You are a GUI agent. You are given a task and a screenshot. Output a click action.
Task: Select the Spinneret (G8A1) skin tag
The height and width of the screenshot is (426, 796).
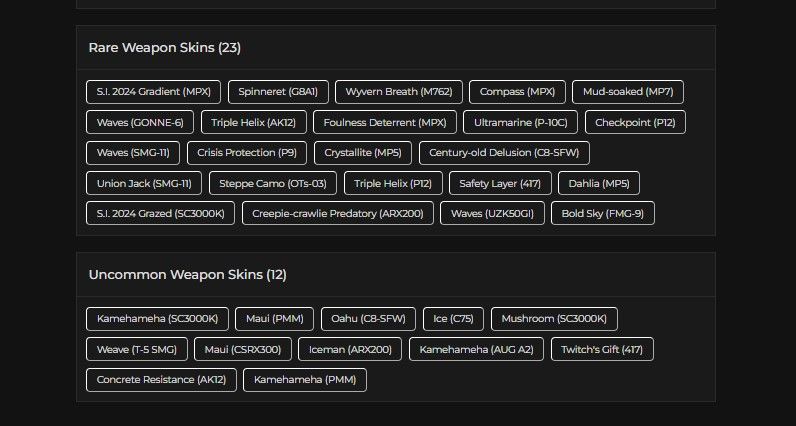pyautogui.click(x=278, y=92)
